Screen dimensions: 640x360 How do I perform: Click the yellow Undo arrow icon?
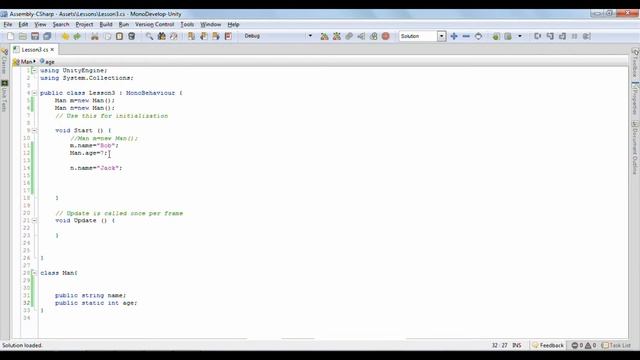[65, 36]
